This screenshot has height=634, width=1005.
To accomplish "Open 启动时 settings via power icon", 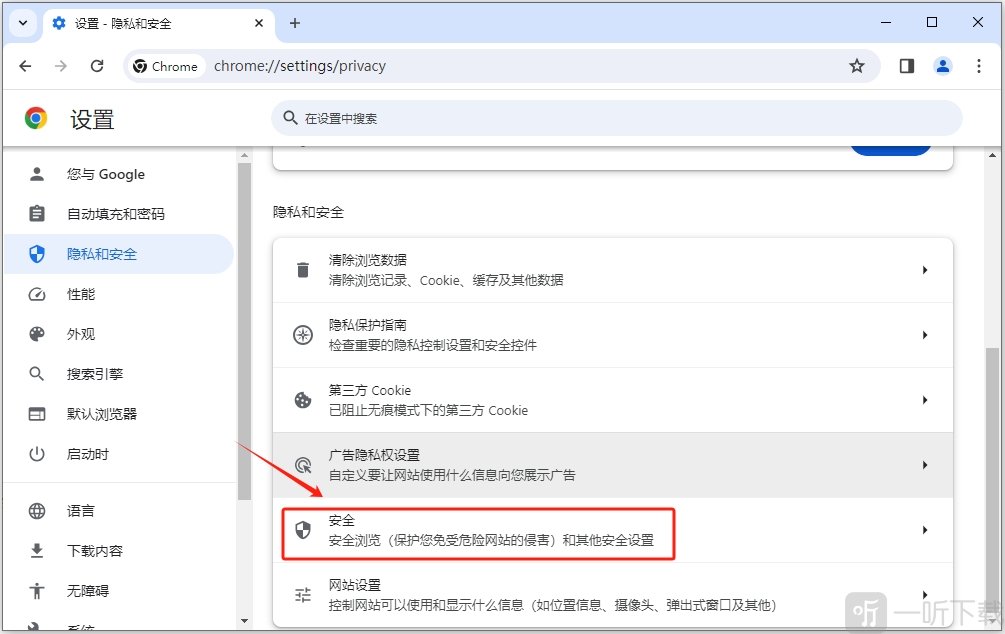I will (x=37, y=454).
